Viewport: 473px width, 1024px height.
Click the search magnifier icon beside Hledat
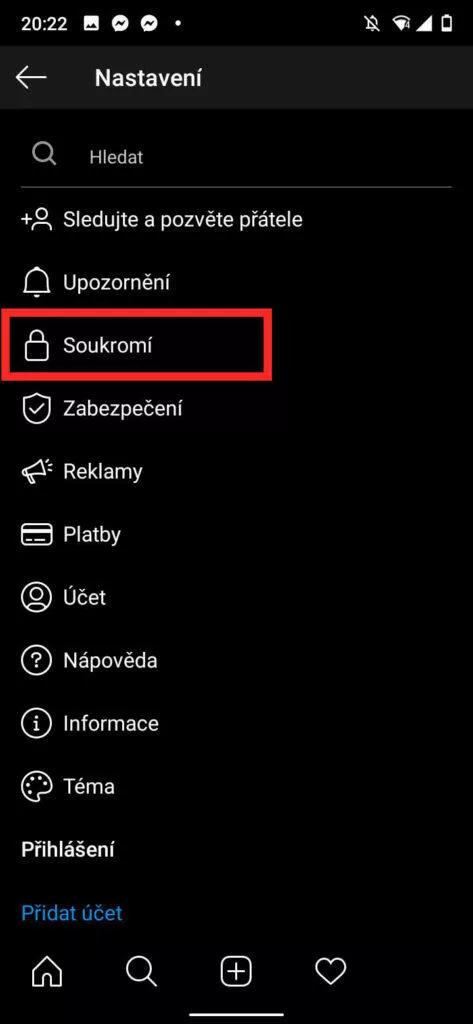pyautogui.click(x=44, y=155)
